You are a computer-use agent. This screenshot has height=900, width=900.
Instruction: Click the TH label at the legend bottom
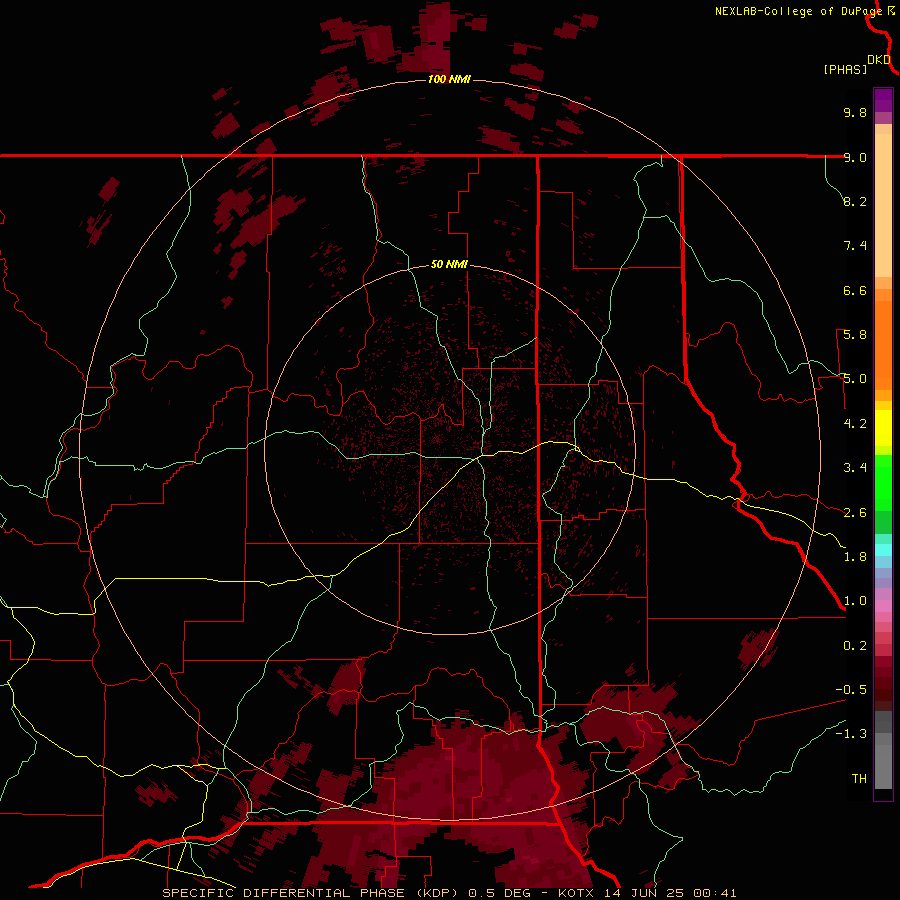(859, 779)
